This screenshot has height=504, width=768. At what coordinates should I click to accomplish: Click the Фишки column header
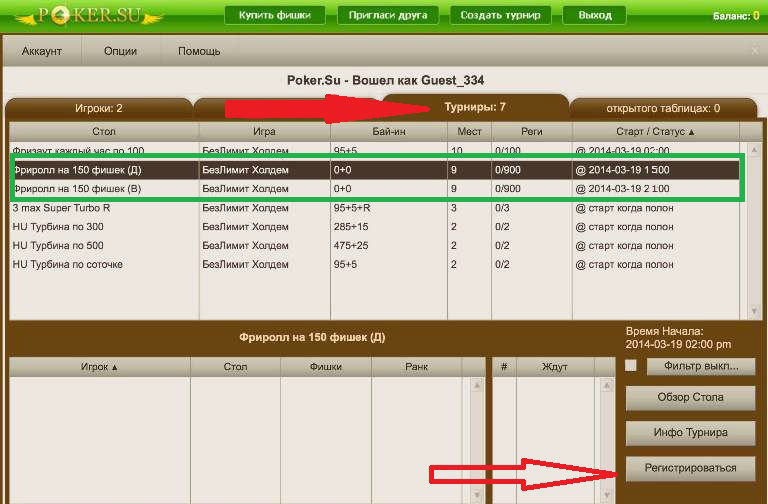pyautogui.click(x=326, y=367)
